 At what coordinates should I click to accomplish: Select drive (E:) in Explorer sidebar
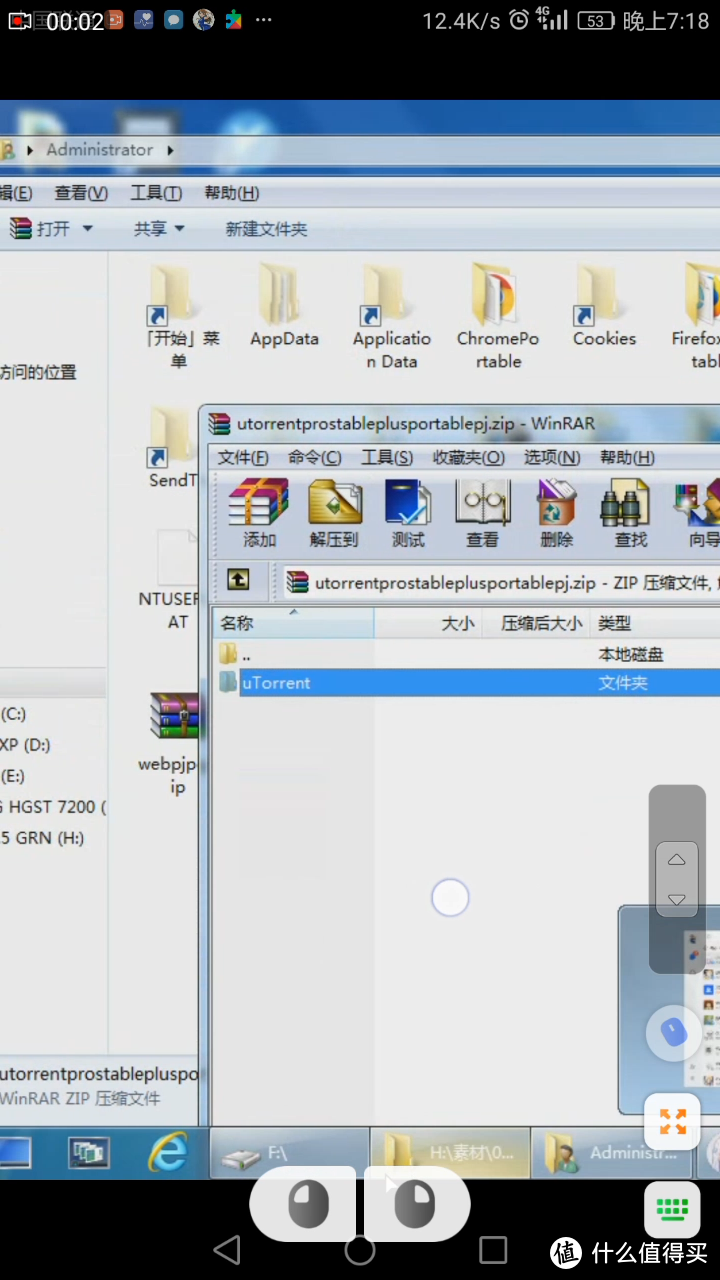pos(13,776)
